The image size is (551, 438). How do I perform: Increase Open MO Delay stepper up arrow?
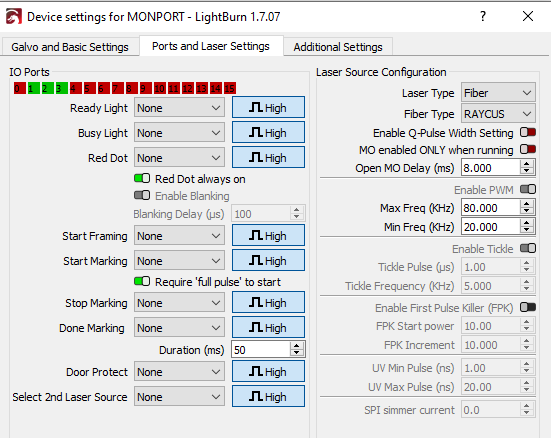tap(526, 164)
